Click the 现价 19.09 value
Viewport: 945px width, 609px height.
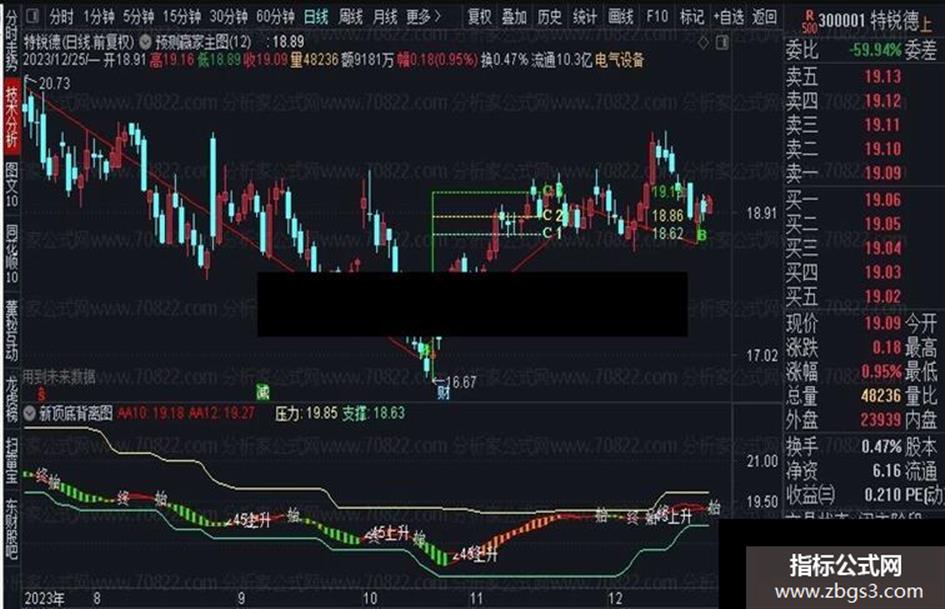click(x=883, y=323)
